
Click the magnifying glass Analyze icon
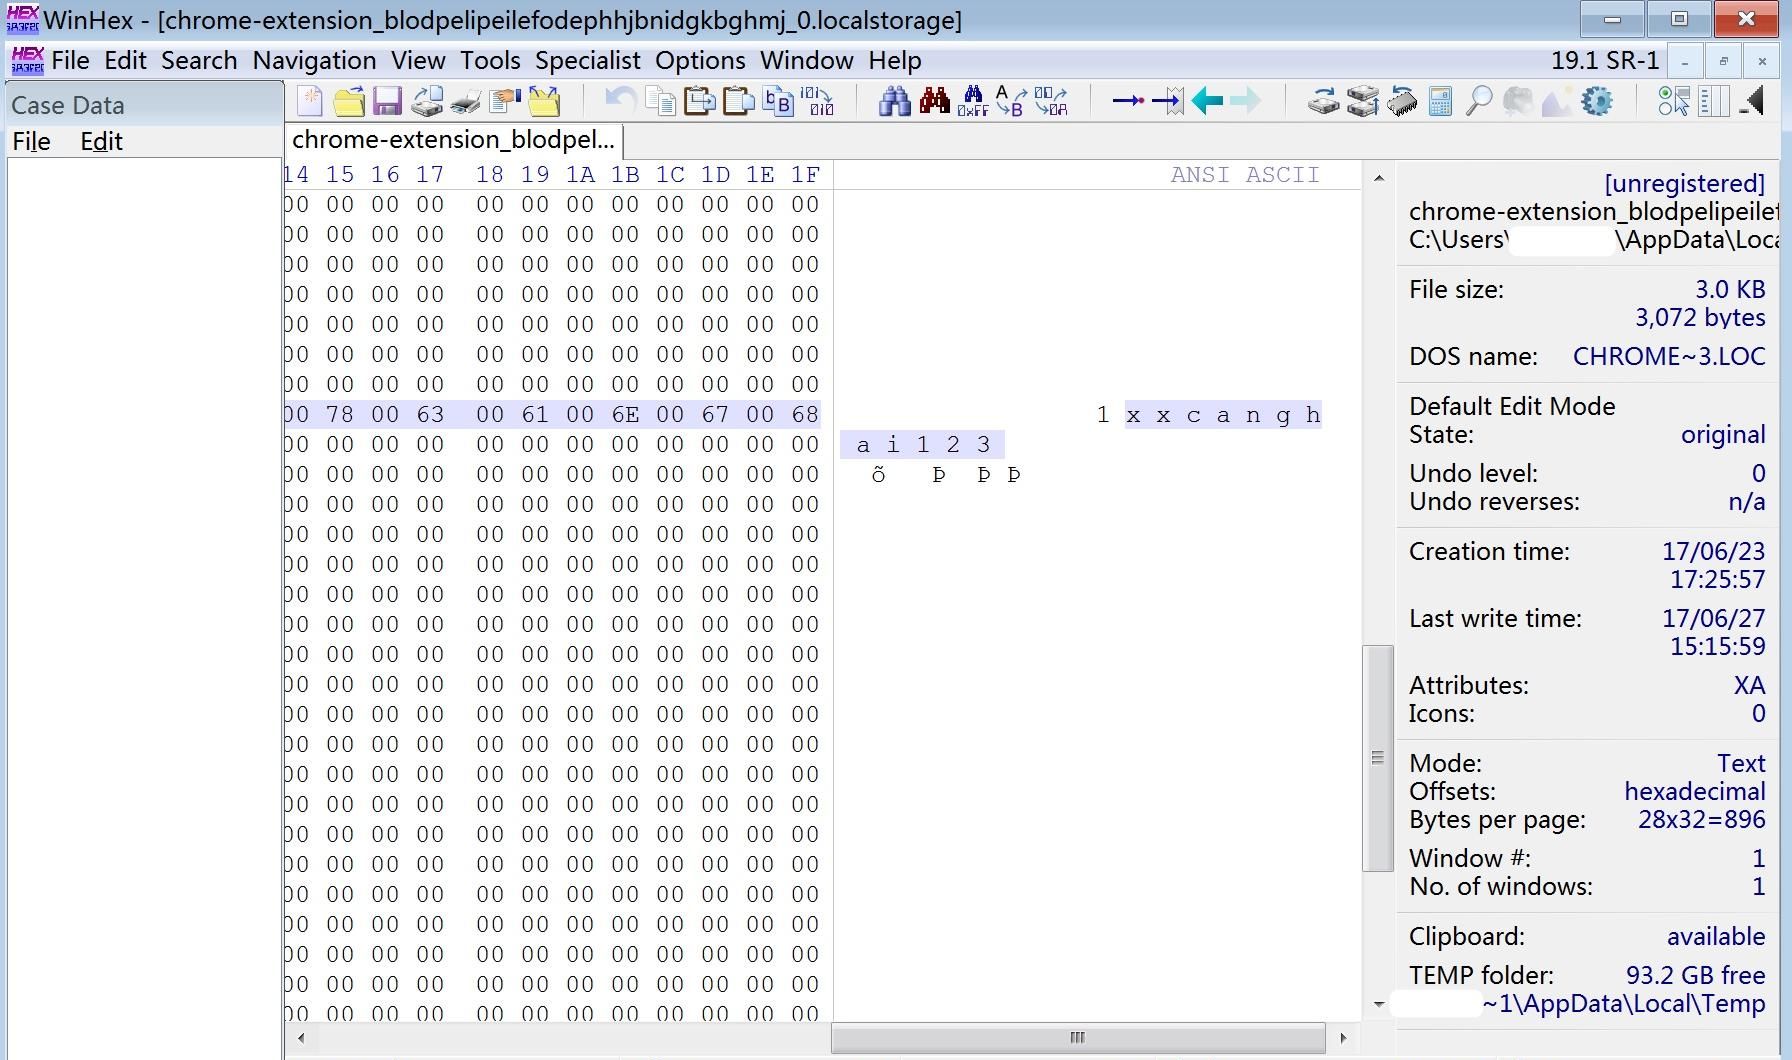pyautogui.click(x=1479, y=101)
